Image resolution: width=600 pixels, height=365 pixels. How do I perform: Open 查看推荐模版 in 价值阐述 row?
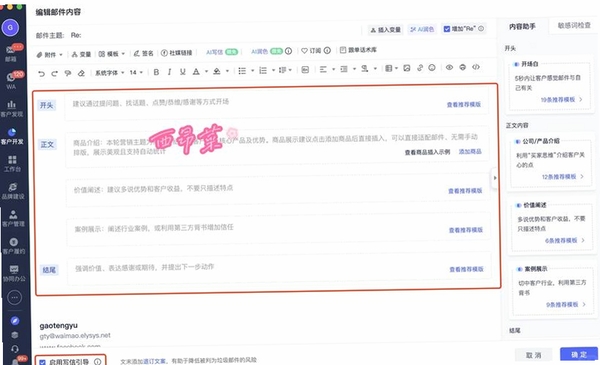pos(465,191)
